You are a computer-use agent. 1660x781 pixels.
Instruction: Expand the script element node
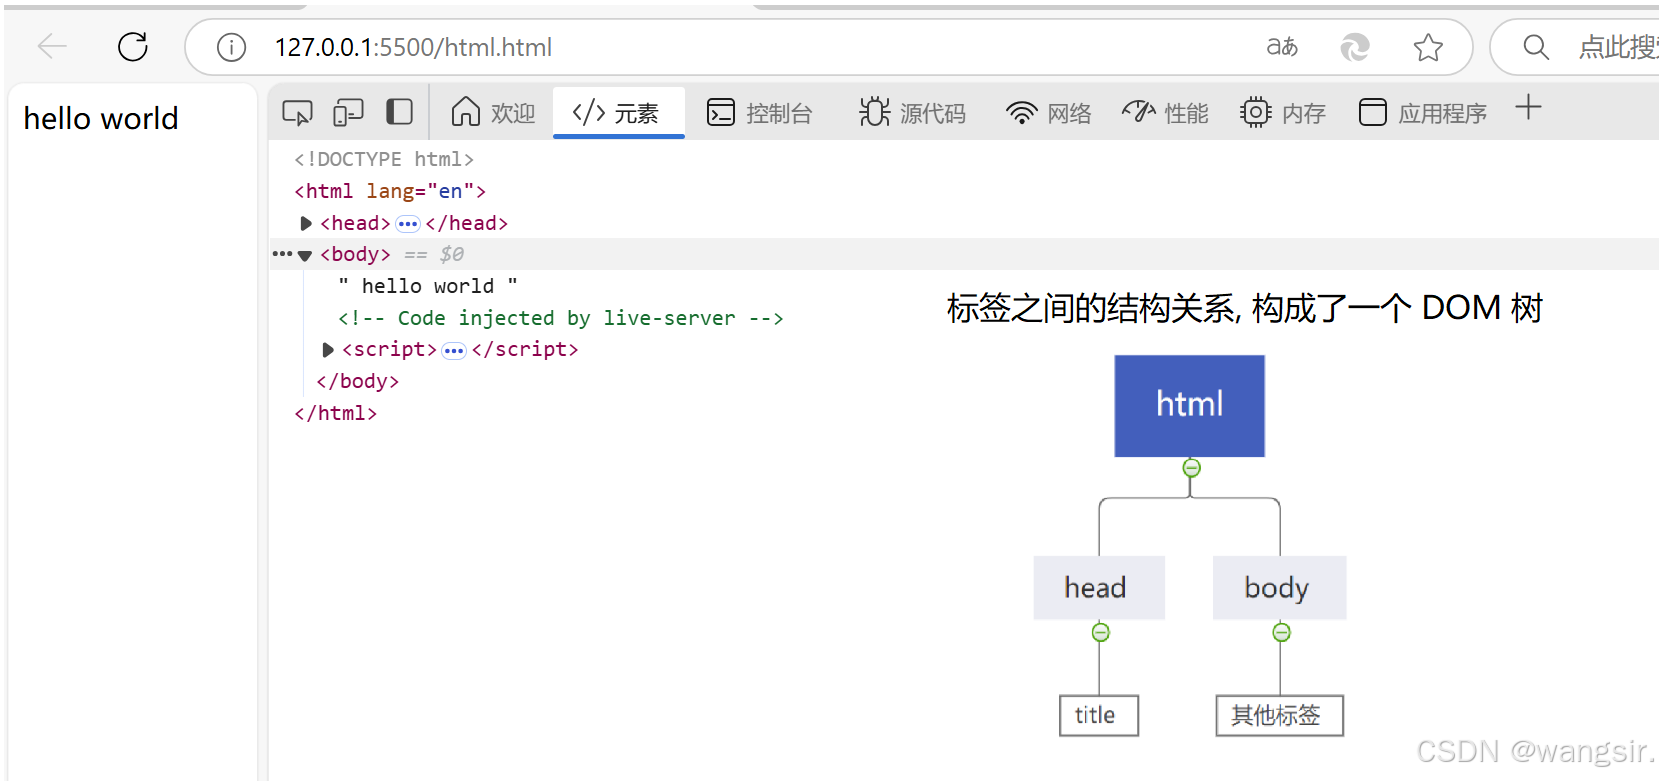coord(328,350)
